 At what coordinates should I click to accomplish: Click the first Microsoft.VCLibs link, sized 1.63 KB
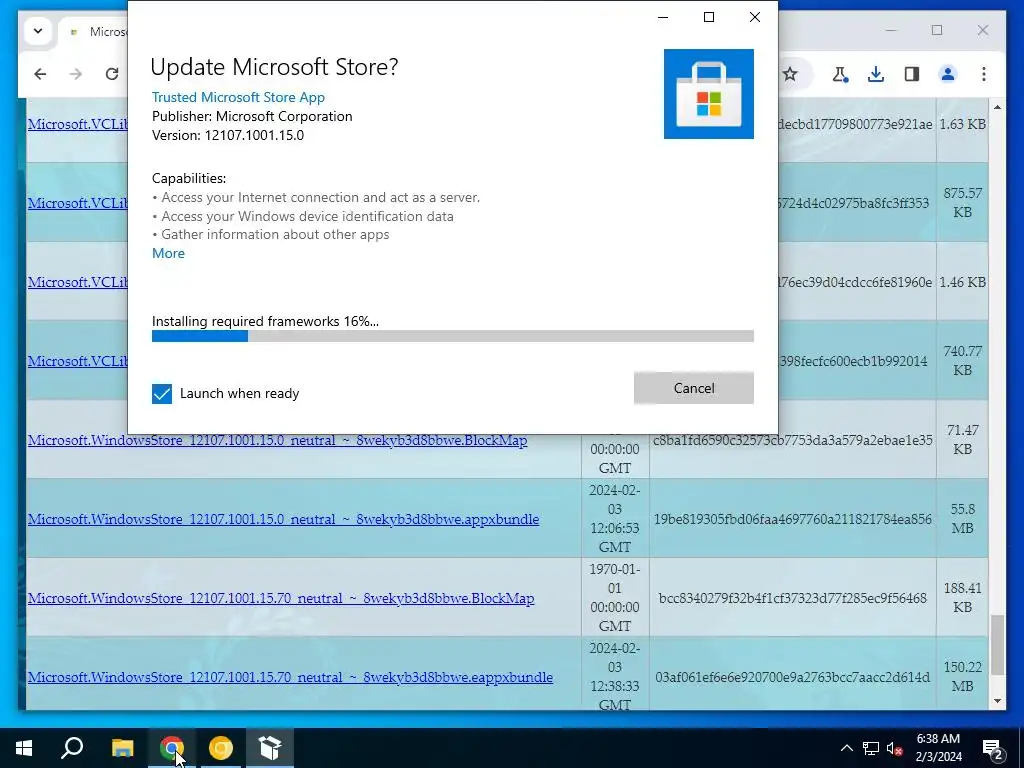pos(78,124)
